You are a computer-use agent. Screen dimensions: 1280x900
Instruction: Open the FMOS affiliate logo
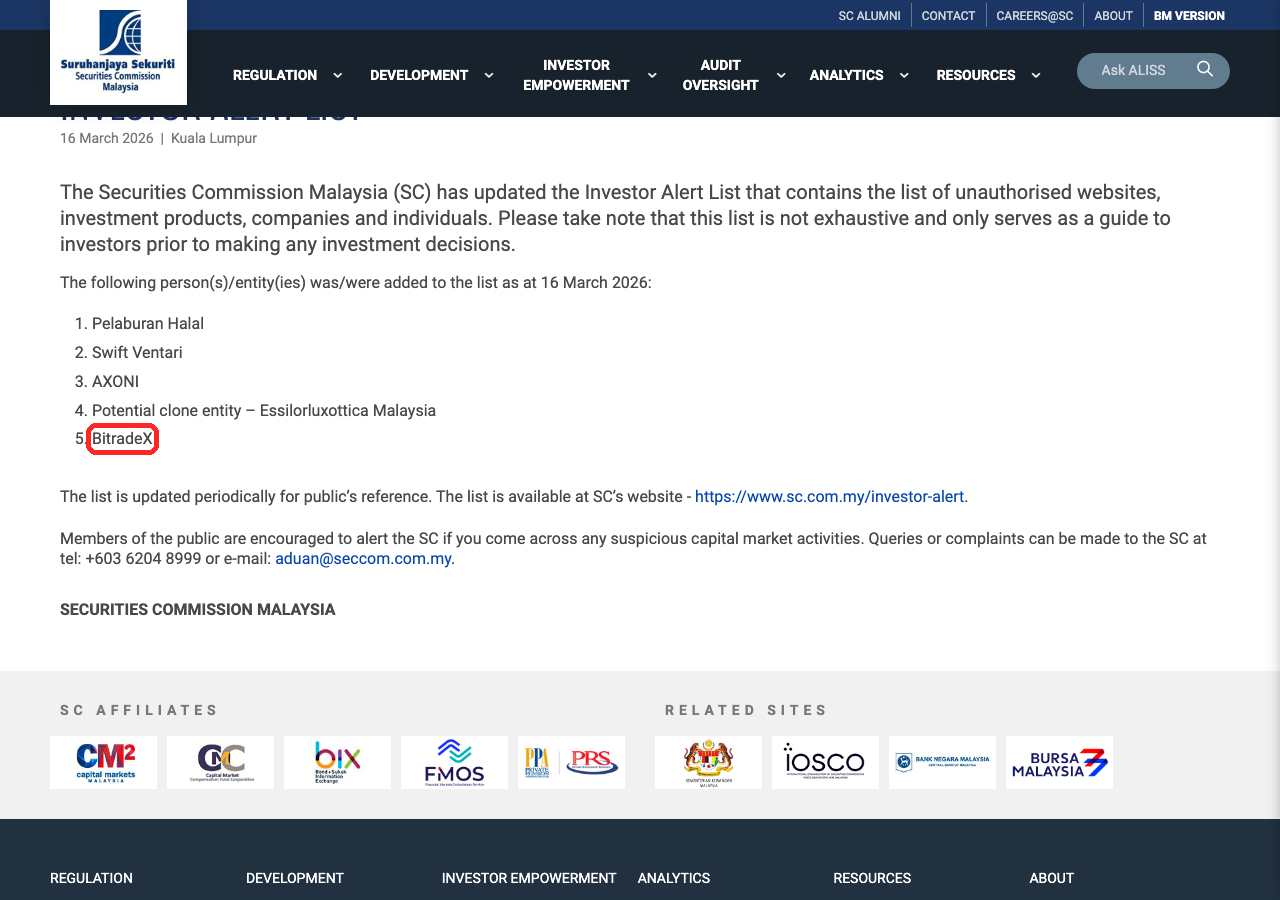point(454,763)
